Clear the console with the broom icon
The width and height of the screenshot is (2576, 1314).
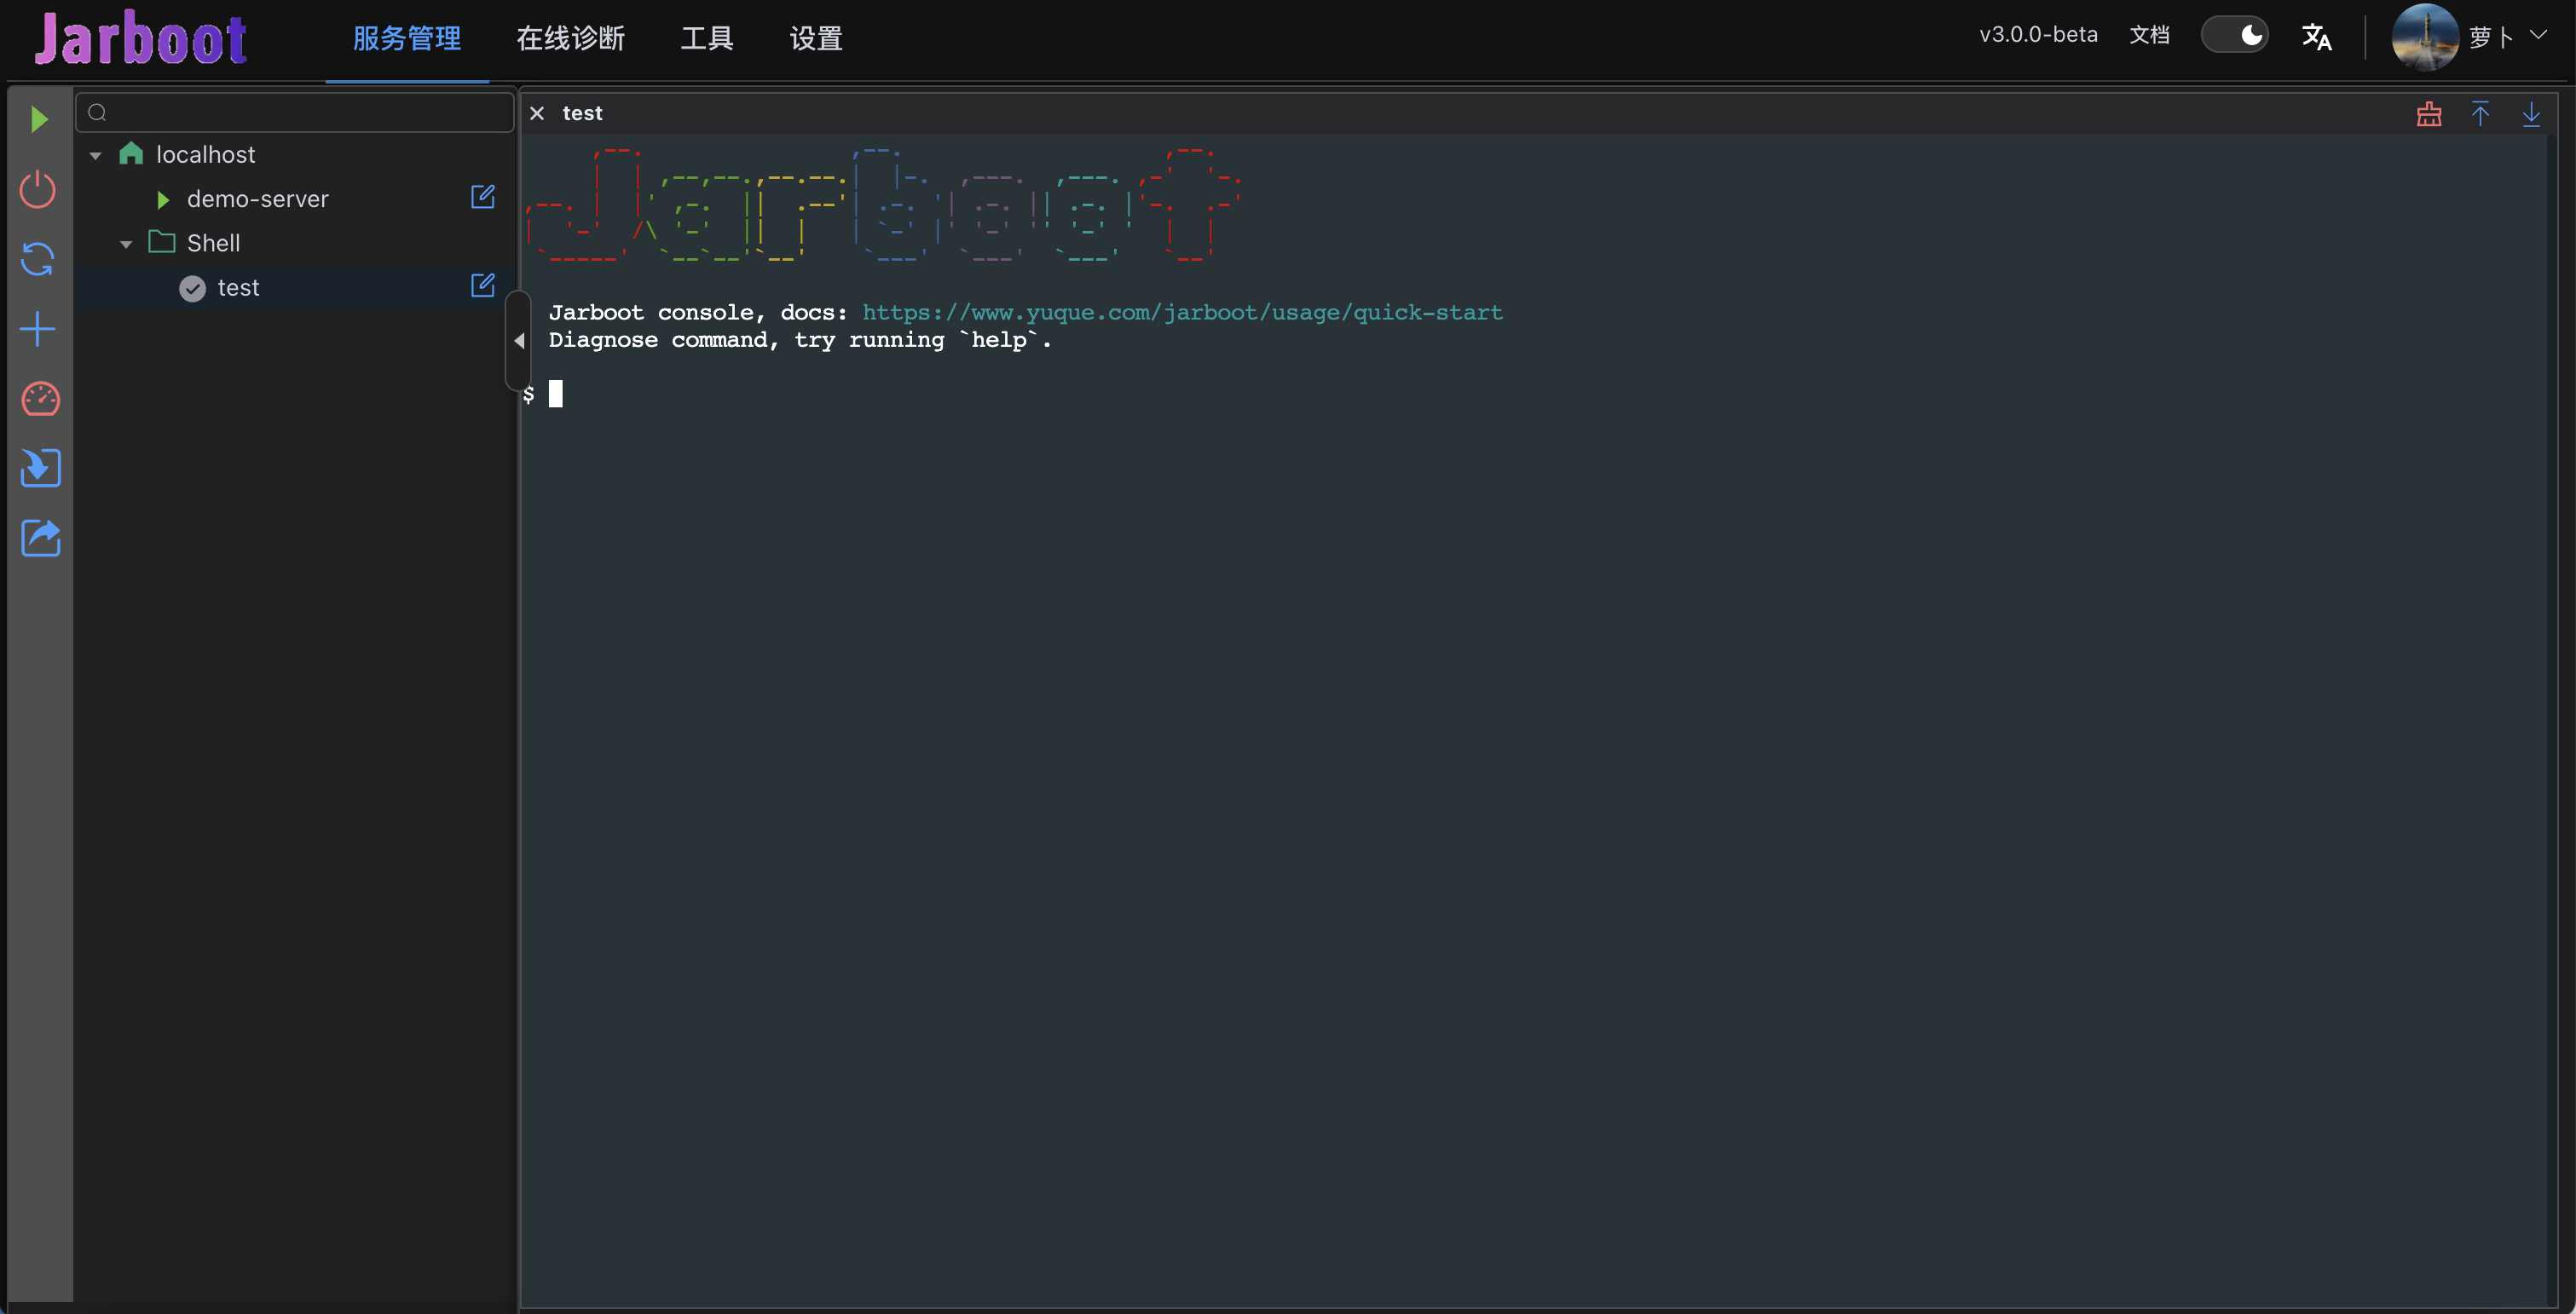(2429, 114)
